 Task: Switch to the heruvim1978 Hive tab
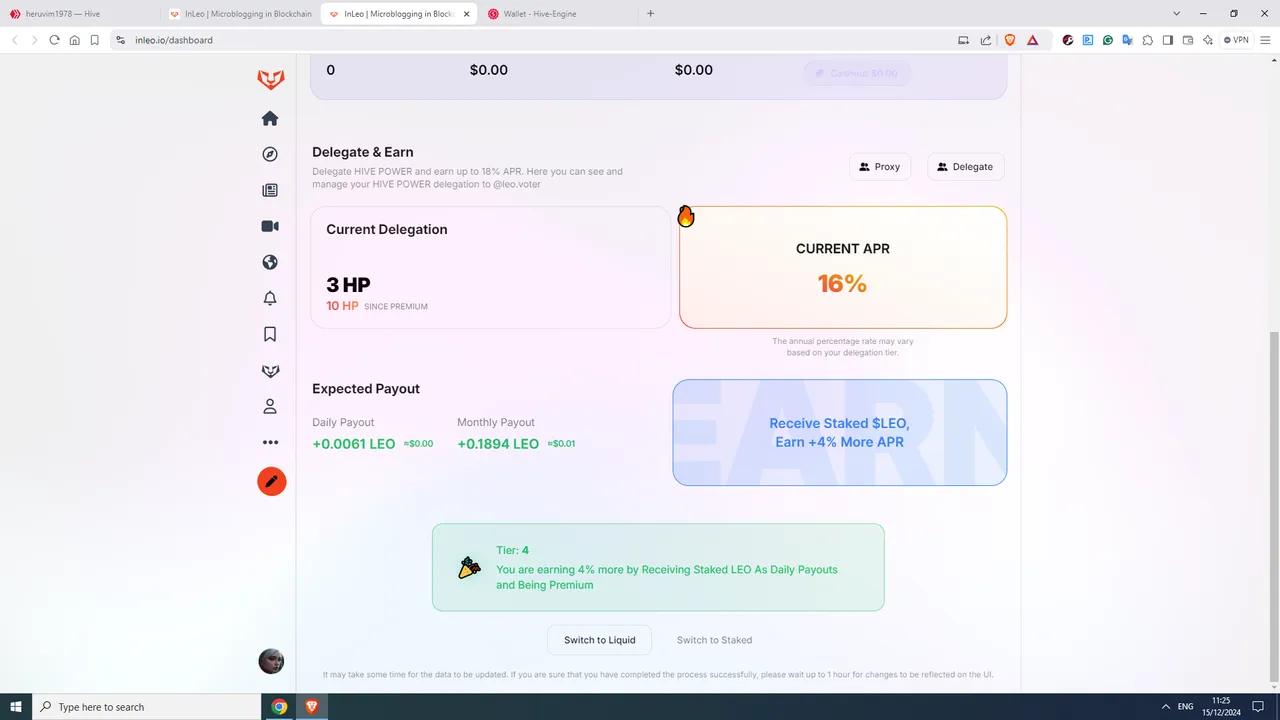[80, 14]
